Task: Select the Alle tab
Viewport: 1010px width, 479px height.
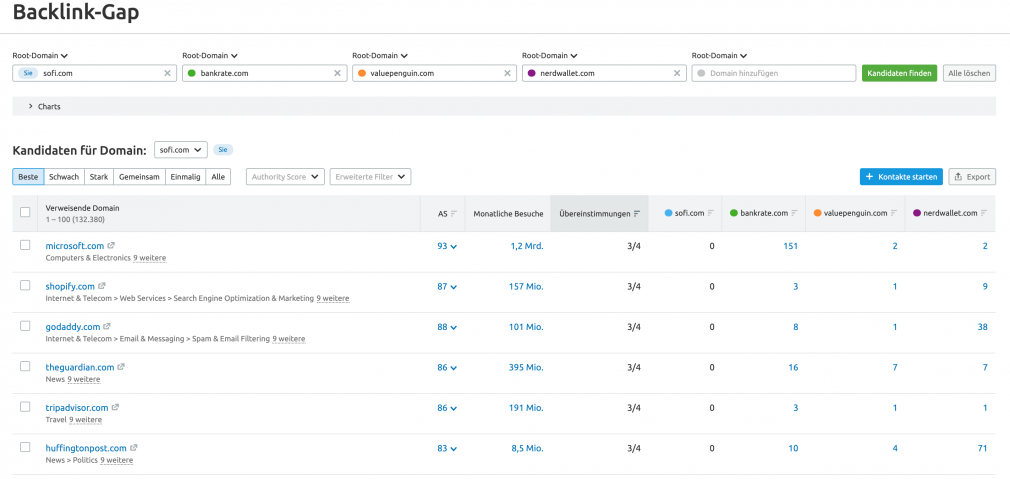Action: pos(218,176)
